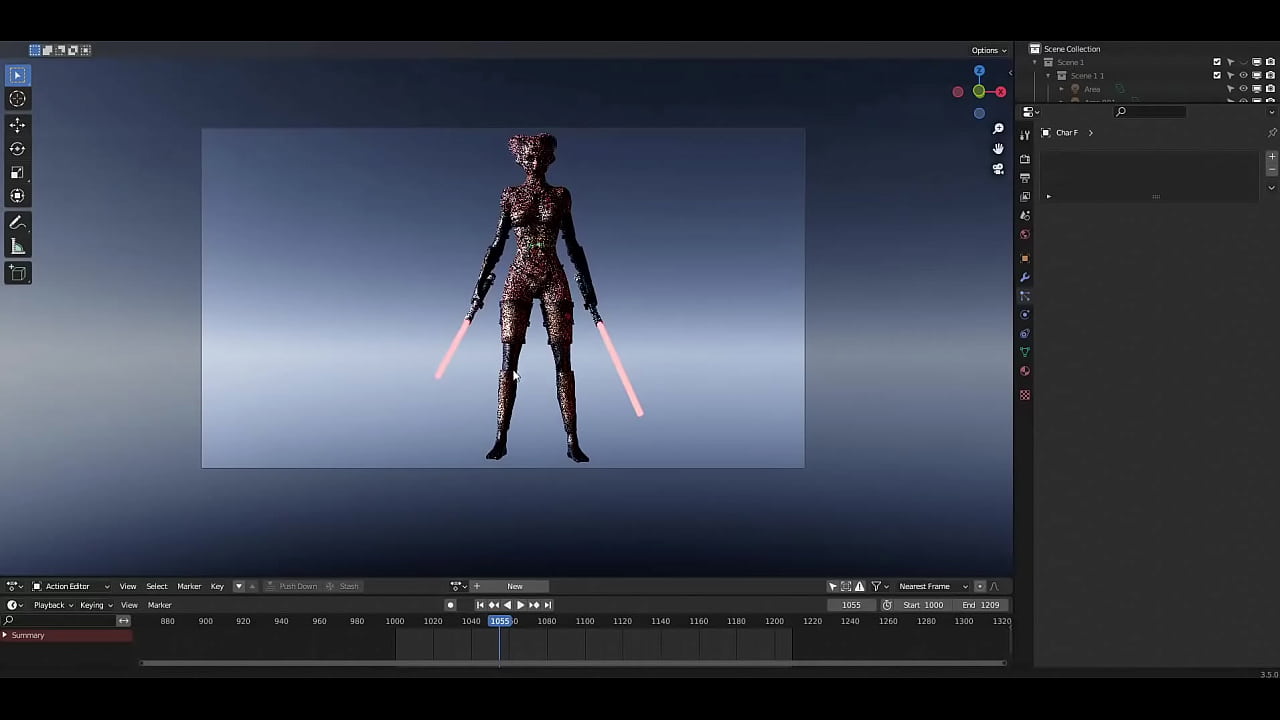Toggle Scene 1 exclude checkbox in outliner

tap(1217, 62)
